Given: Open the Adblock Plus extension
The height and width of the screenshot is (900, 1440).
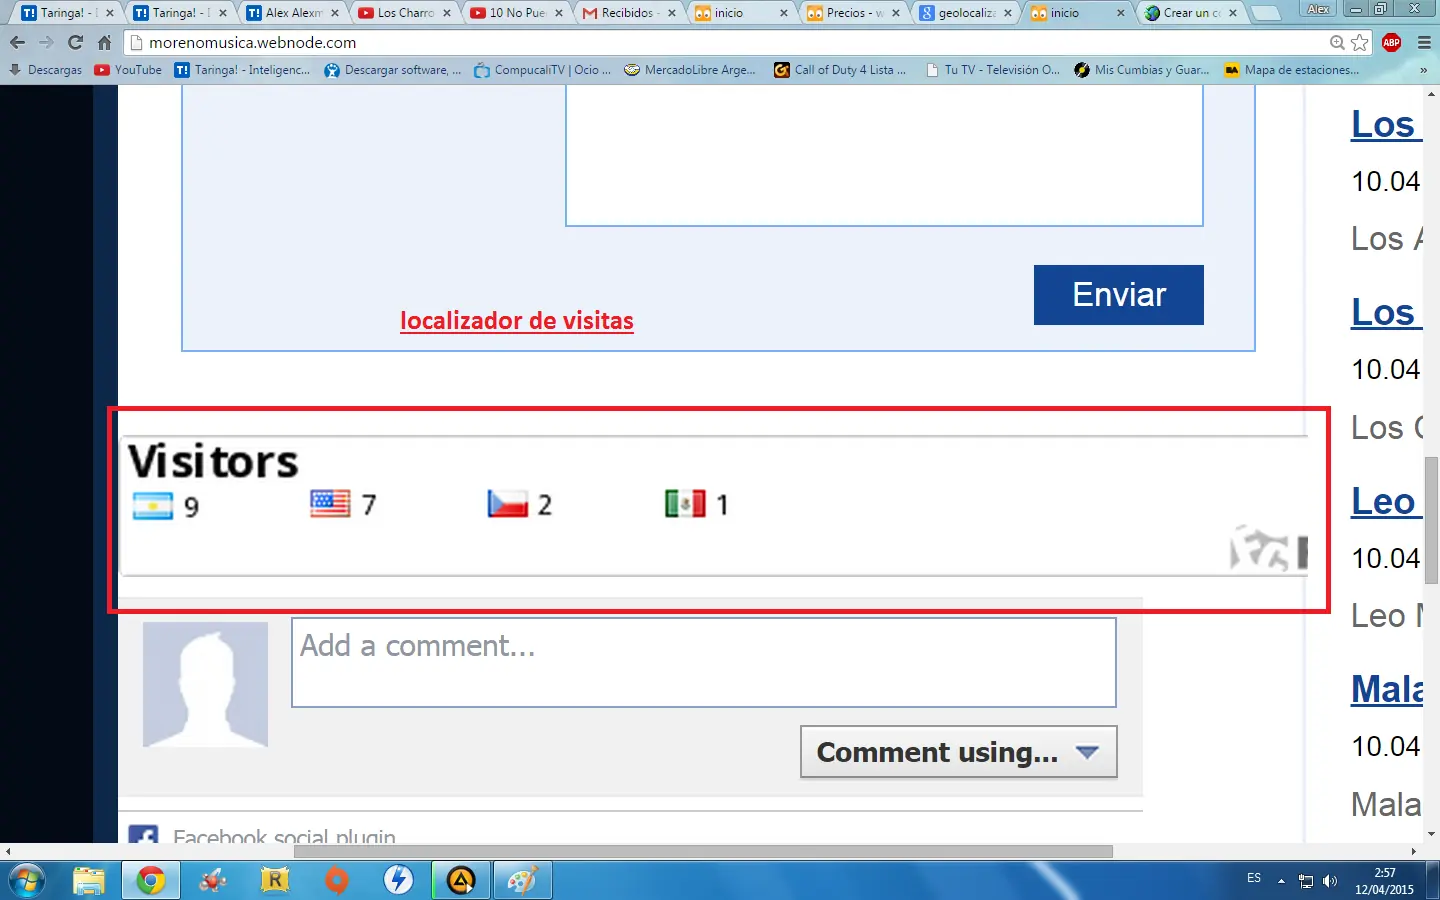Looking at the screenshot, I should click(1391, 43).
